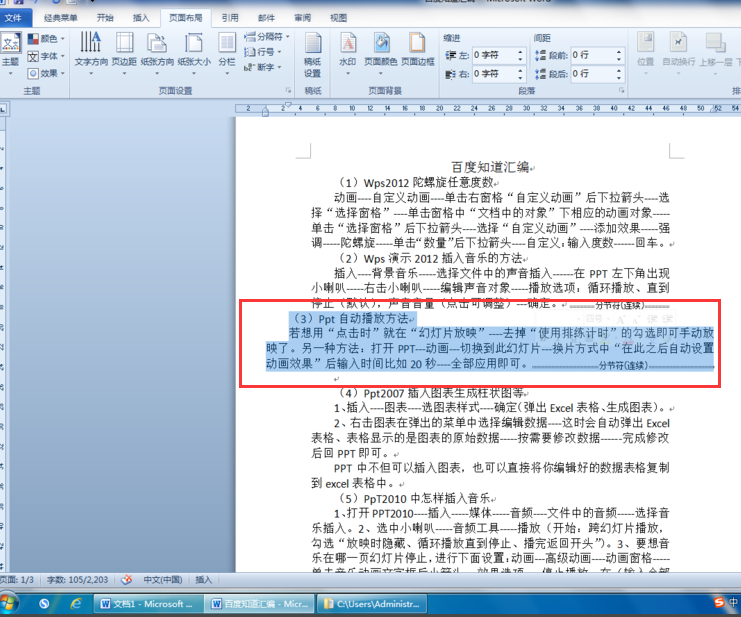Switch to the 经典菜单 tab

click(60, 18)
